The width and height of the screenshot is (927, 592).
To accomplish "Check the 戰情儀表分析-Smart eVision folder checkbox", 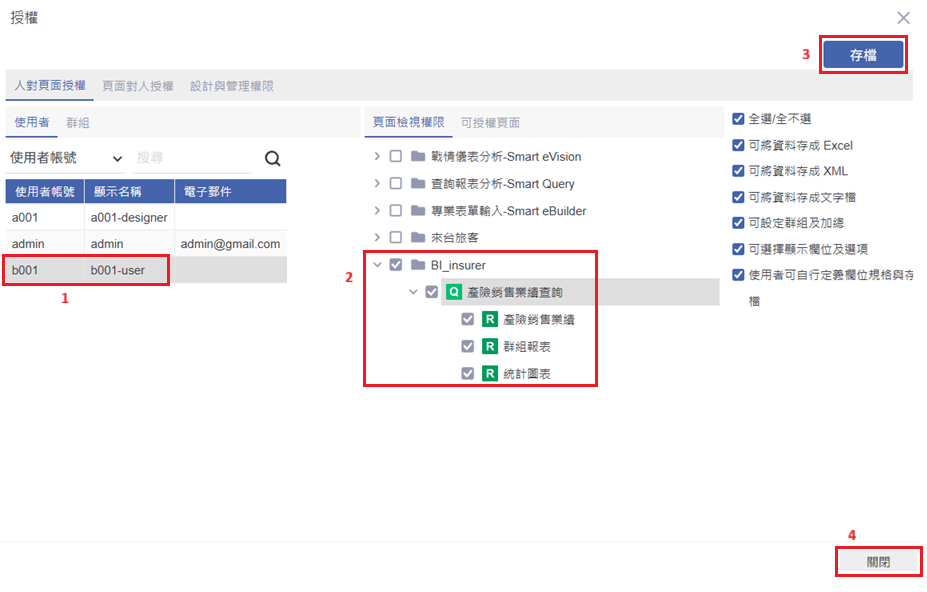I will click(x=396, y=157).
